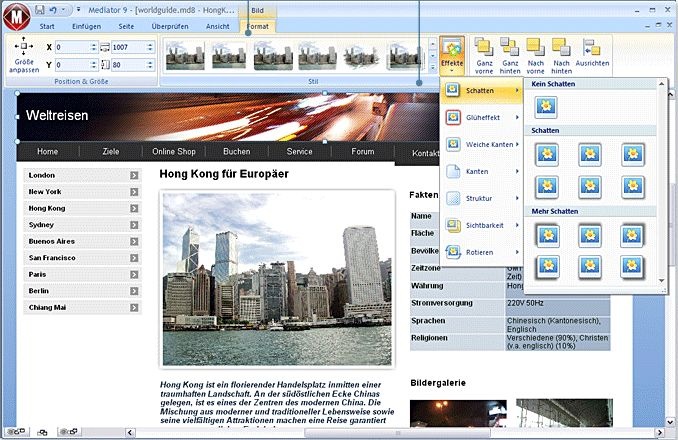This screenshot has height=440, width=678.
Task: Undo the last action in the title bar
Action: (53, 10)
